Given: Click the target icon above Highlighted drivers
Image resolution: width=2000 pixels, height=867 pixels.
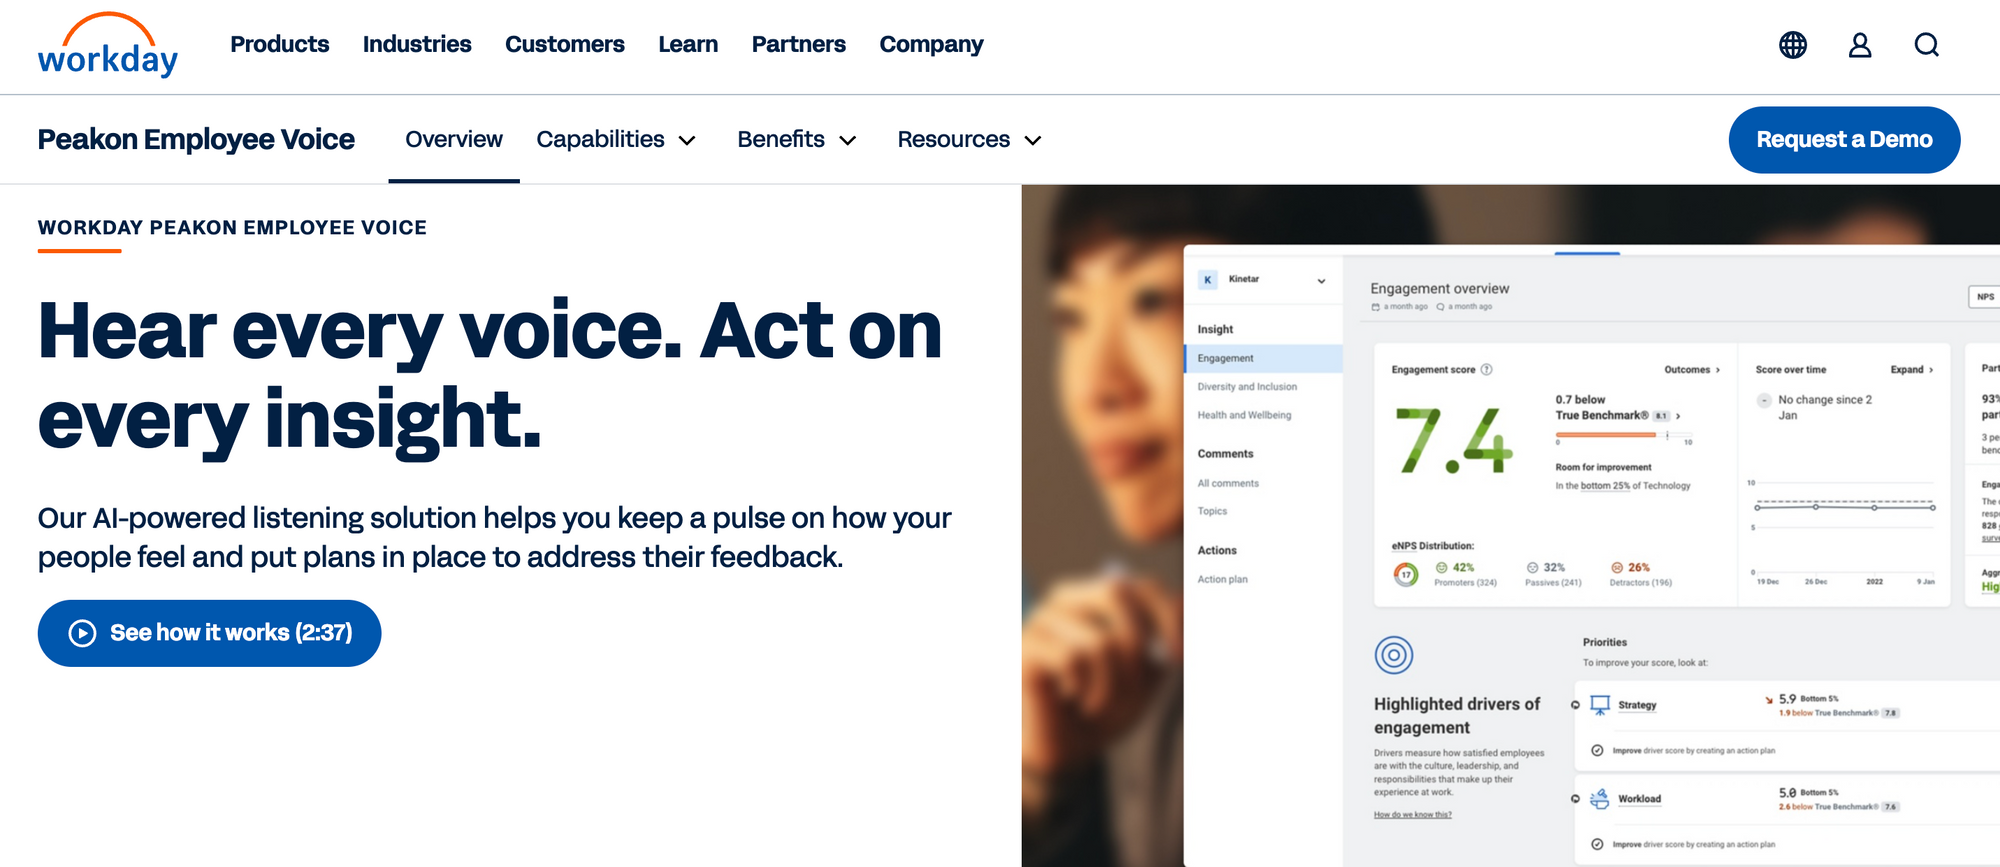Looking at the screenshot, I should coord(1394,655).
